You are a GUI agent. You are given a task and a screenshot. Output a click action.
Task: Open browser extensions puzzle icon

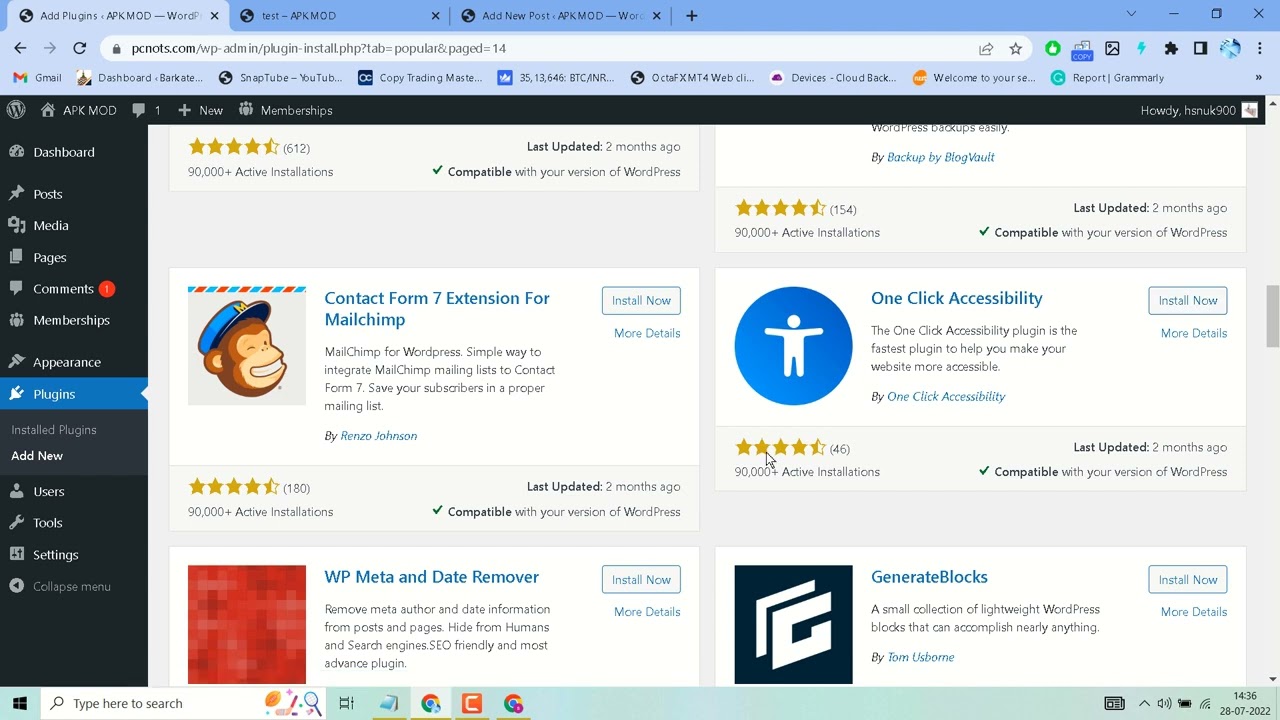(1171, 48)
